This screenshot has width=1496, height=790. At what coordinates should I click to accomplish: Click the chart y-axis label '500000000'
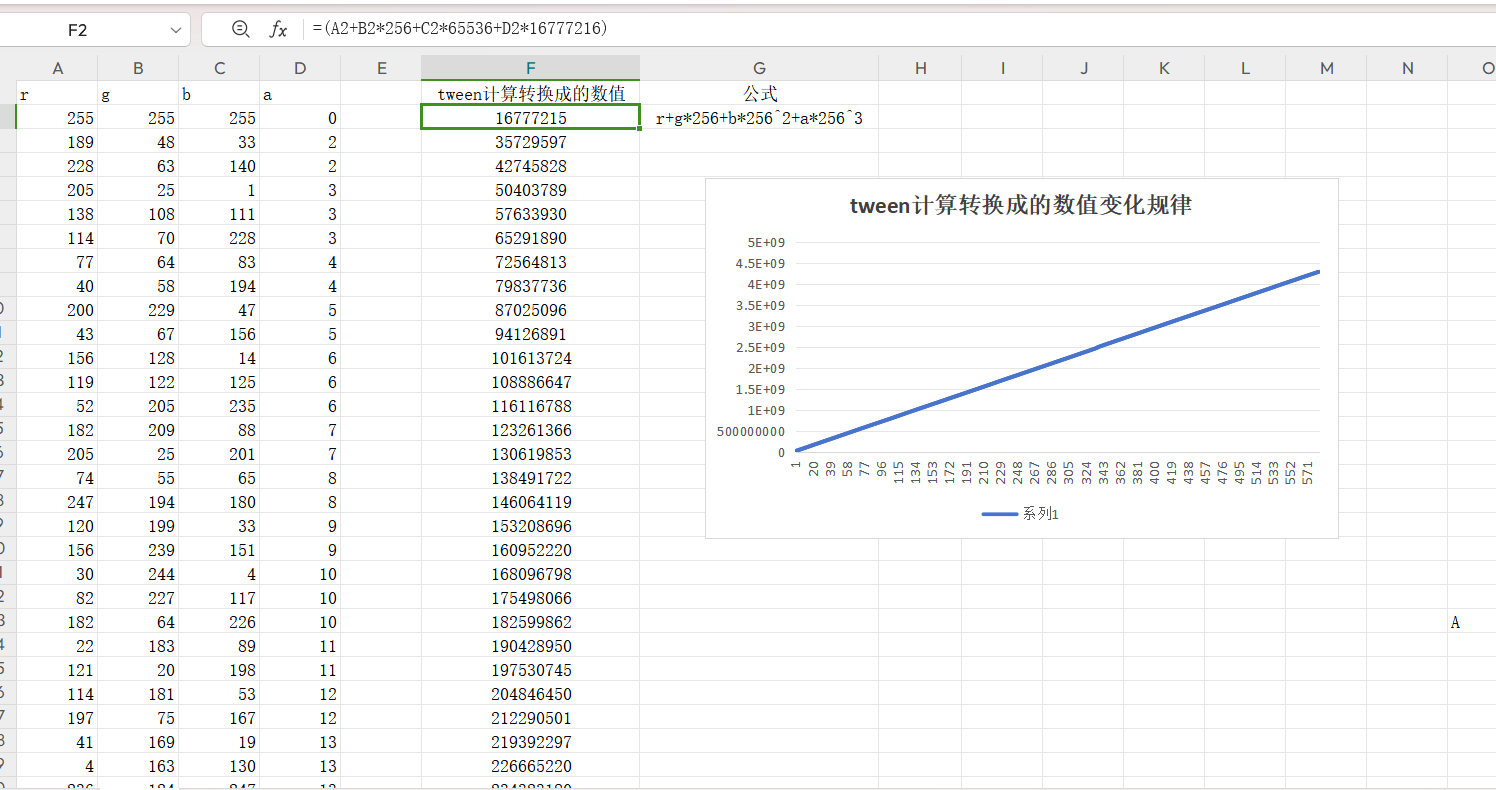click(x=752, y=432)
